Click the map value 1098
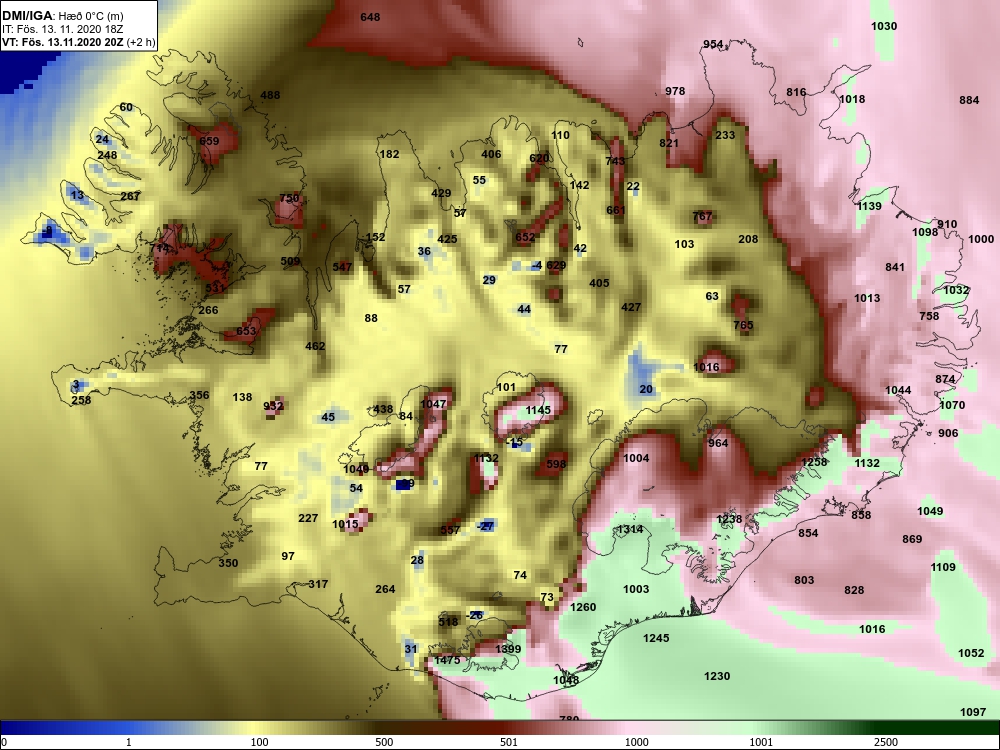This screenshot has height=750, width=1000. click(925, 232)
